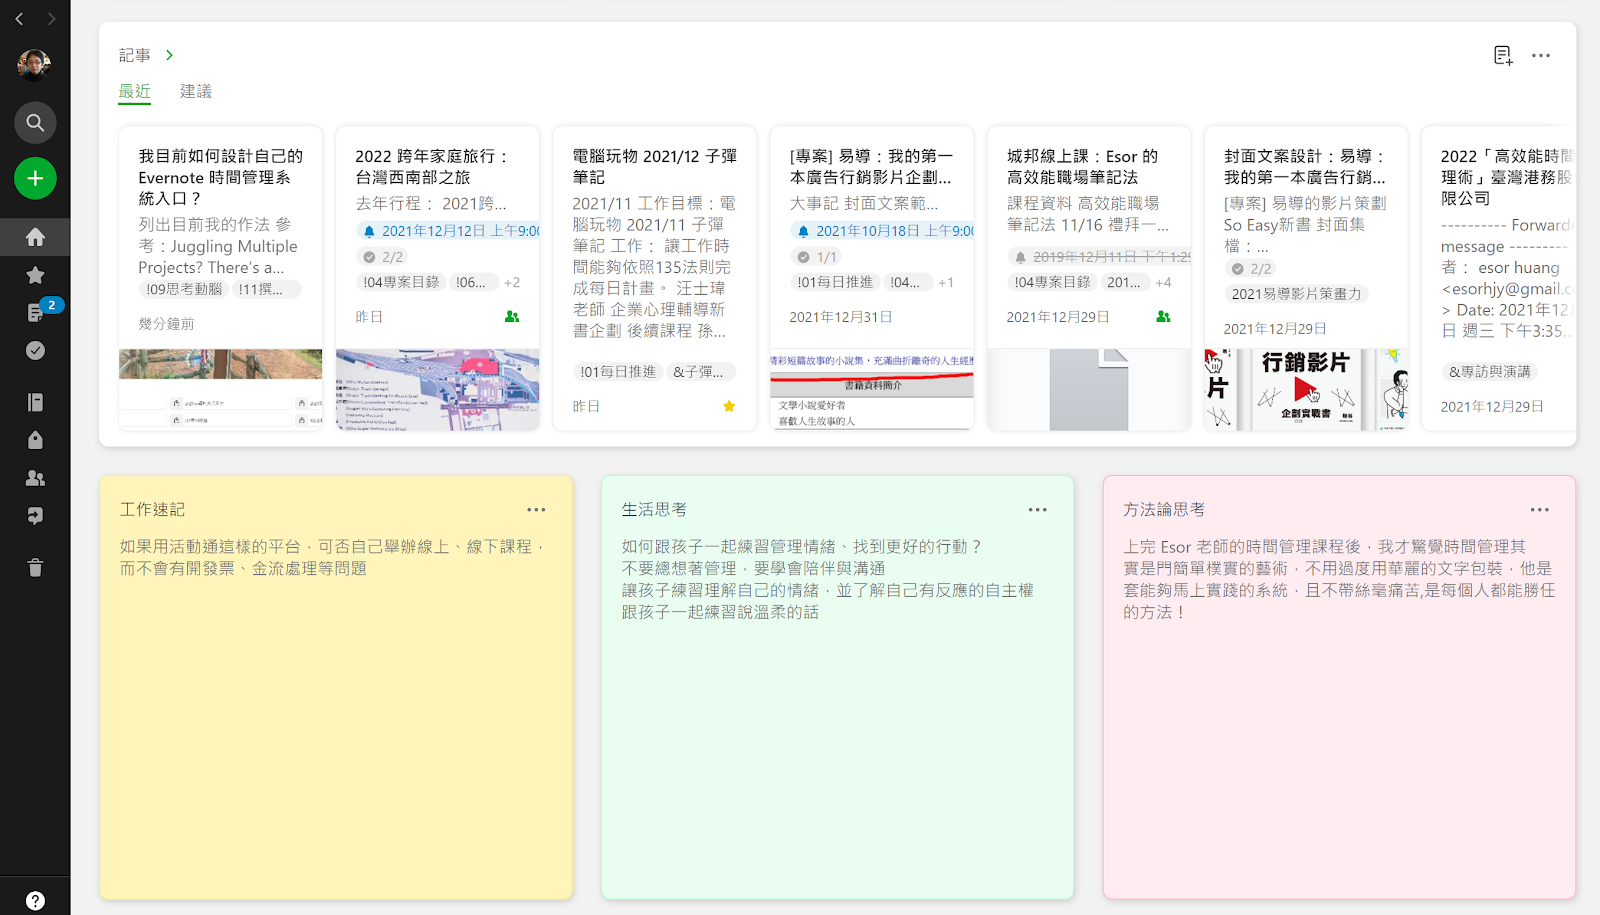The width and height of the screenshot is (1600, 915).
Task: Open more options on 方法論思考 scratch pad
Action: pos(1540,510)
